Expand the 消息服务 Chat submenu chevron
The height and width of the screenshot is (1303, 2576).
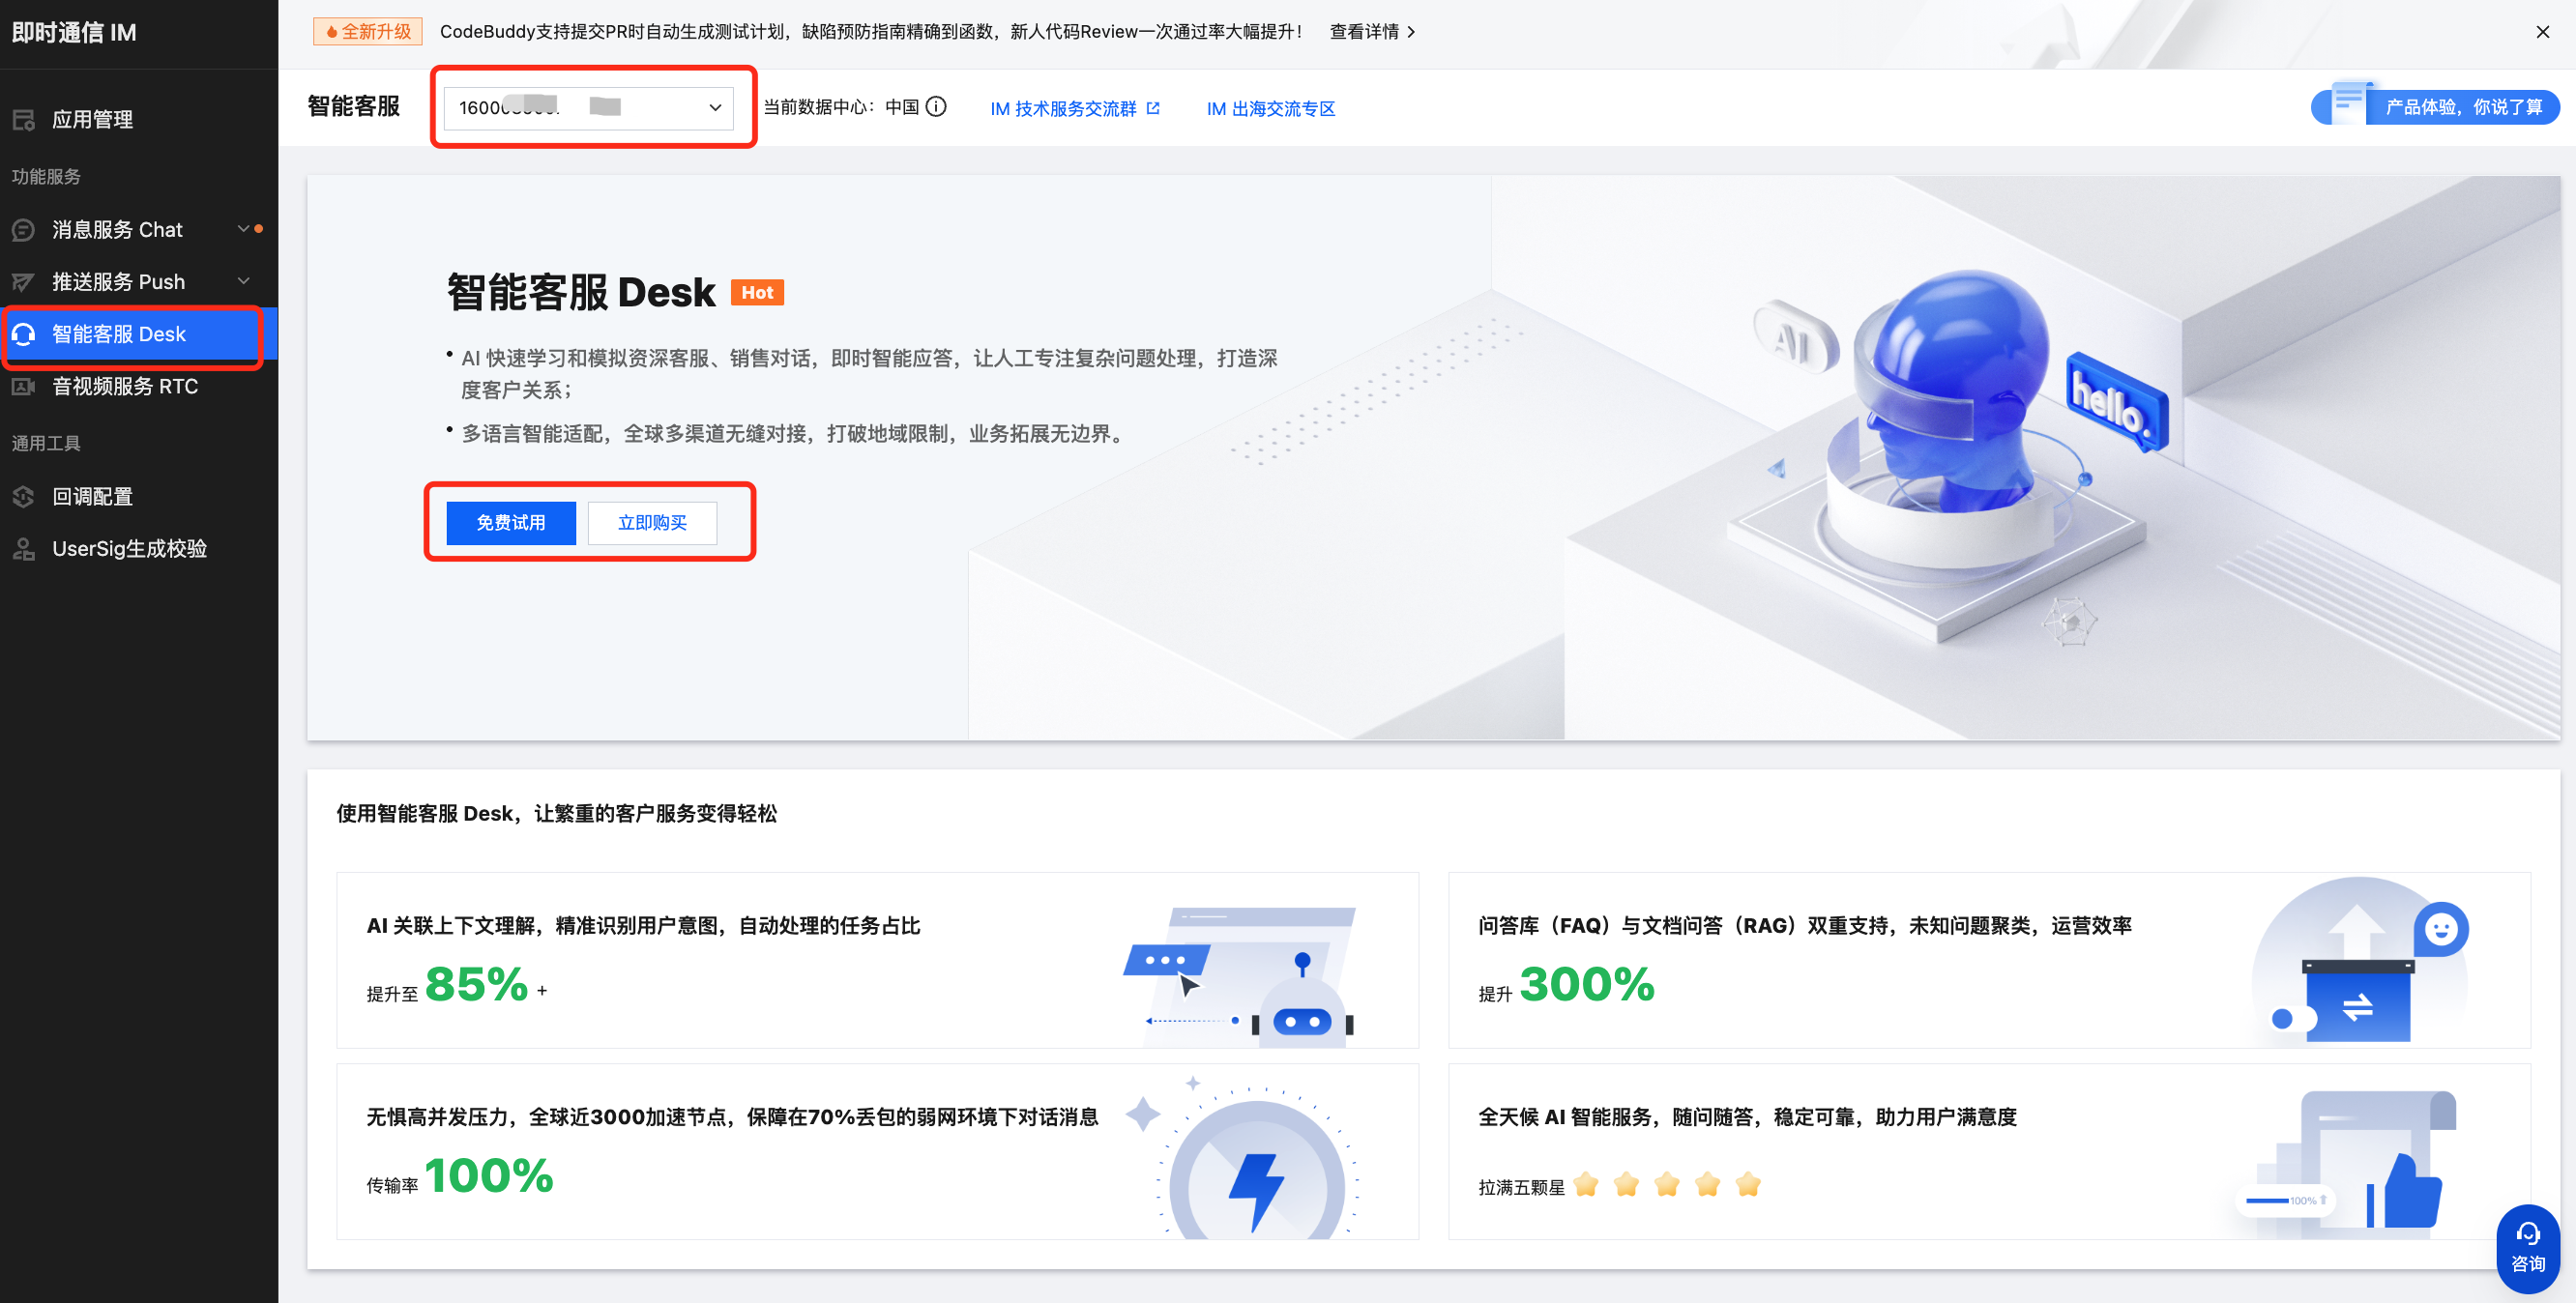coord(243,229)
